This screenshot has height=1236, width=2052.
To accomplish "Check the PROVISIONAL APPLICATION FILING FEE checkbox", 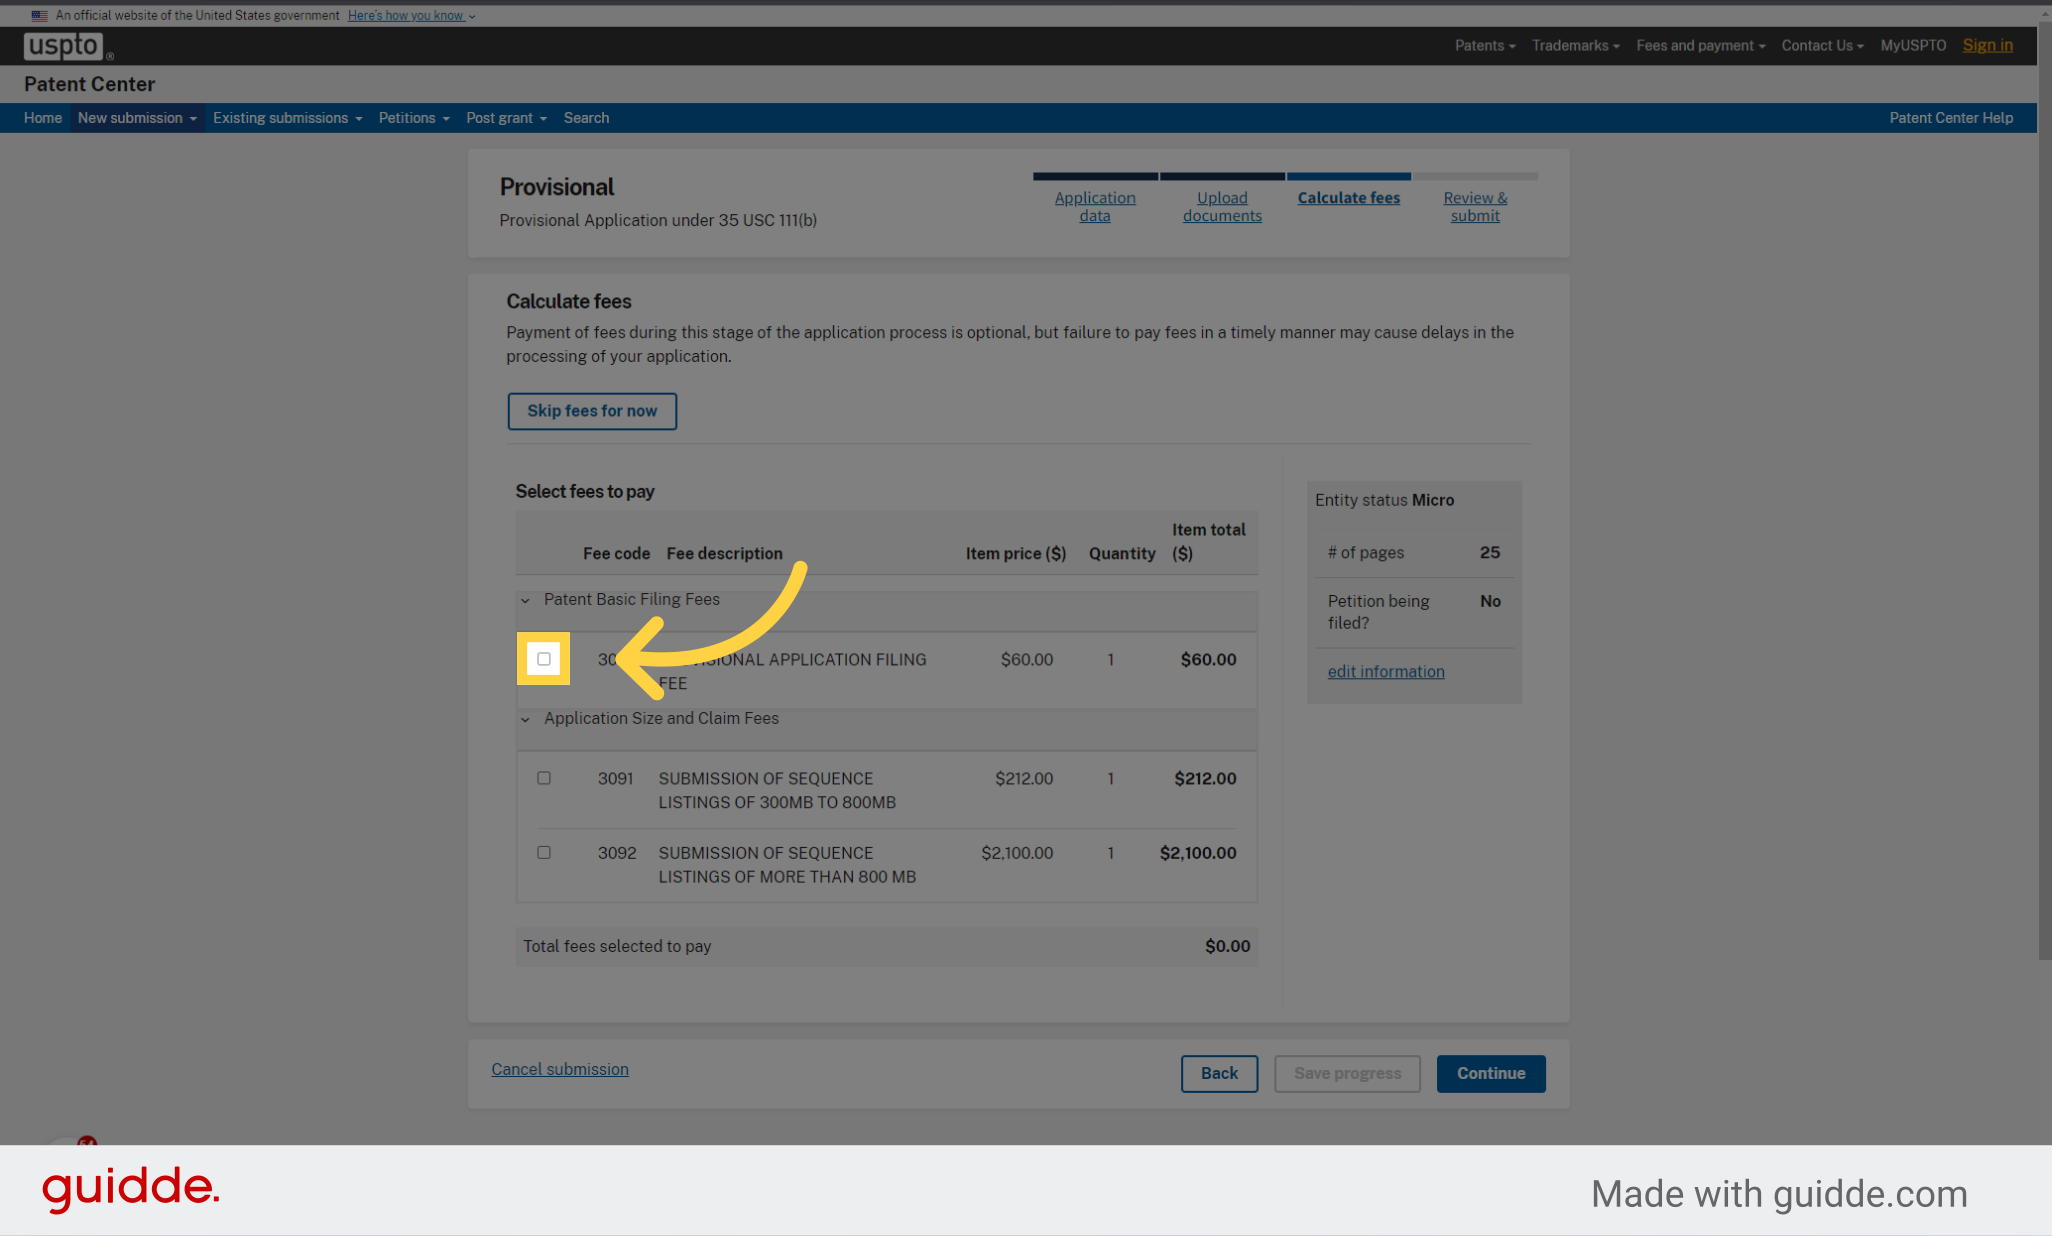I will point(543,659).
